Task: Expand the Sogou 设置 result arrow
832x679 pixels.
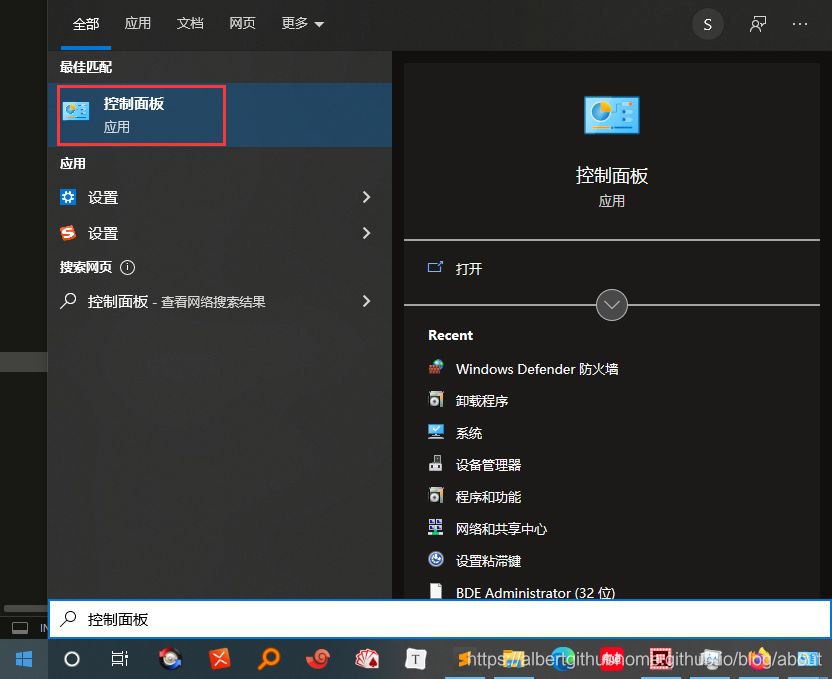Action: (366, 233)
